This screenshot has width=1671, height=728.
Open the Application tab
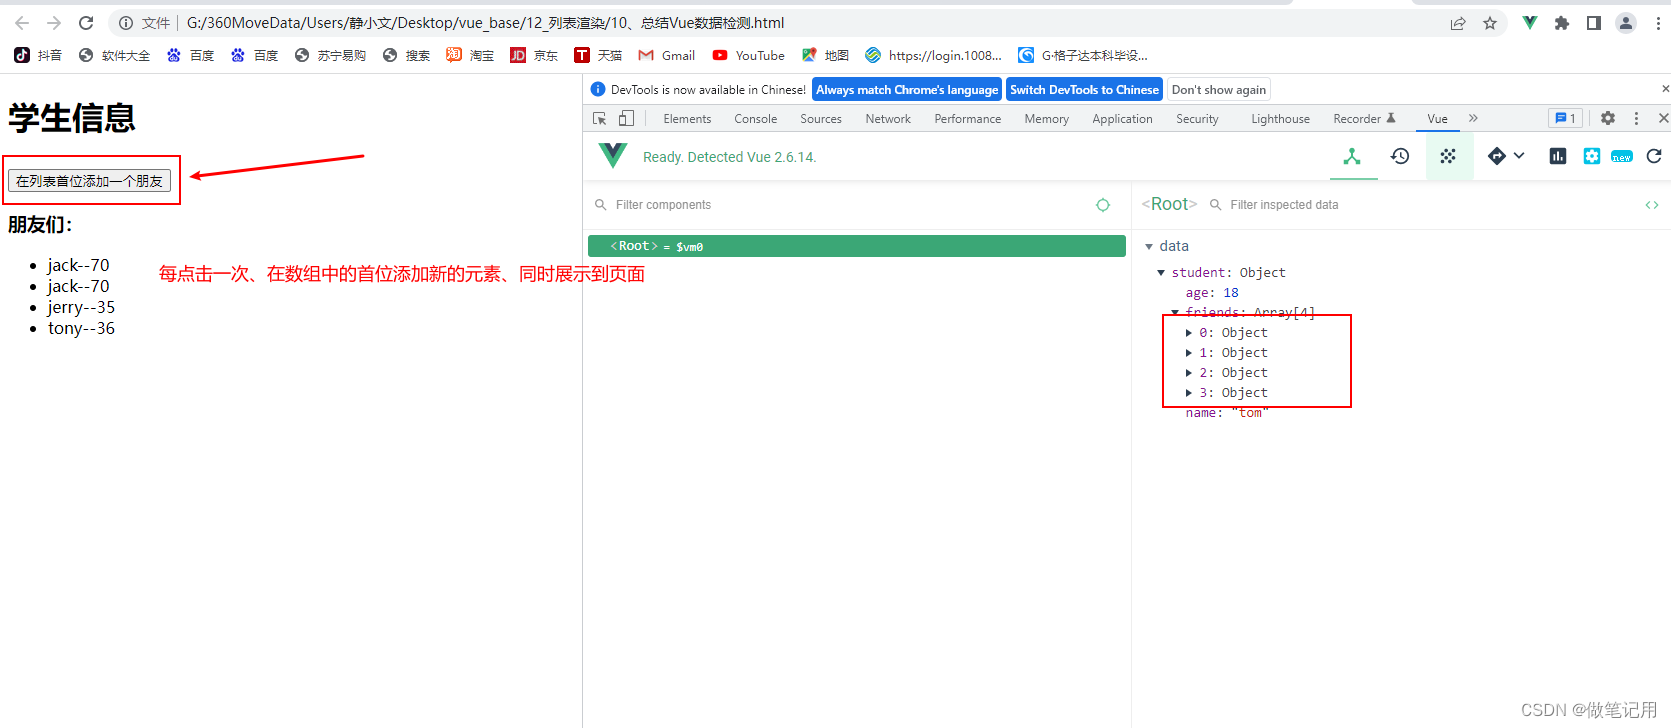[1122, 118]
